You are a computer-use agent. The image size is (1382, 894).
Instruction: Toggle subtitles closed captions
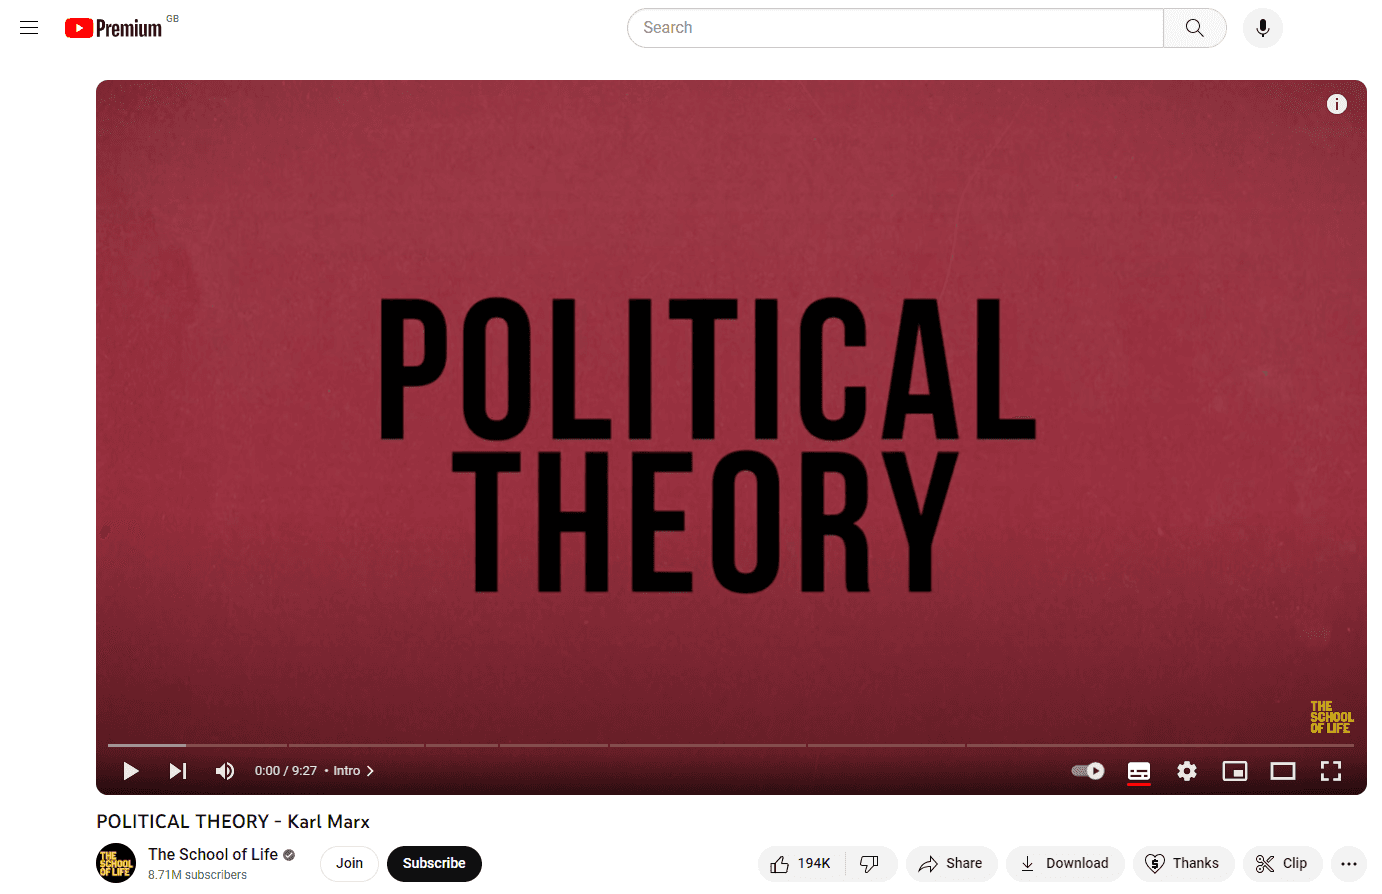click(x=1139, y=771)
